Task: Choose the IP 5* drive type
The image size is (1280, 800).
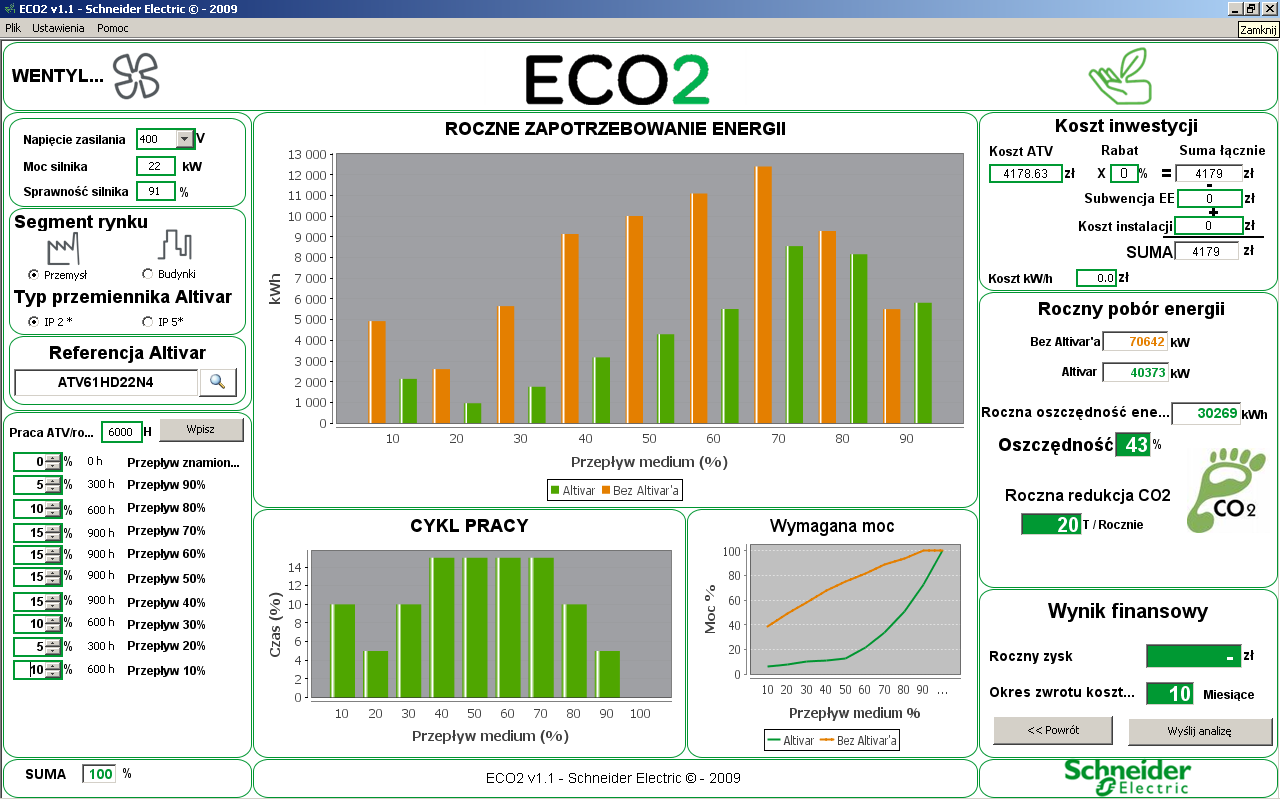Action: pos(148,322)
